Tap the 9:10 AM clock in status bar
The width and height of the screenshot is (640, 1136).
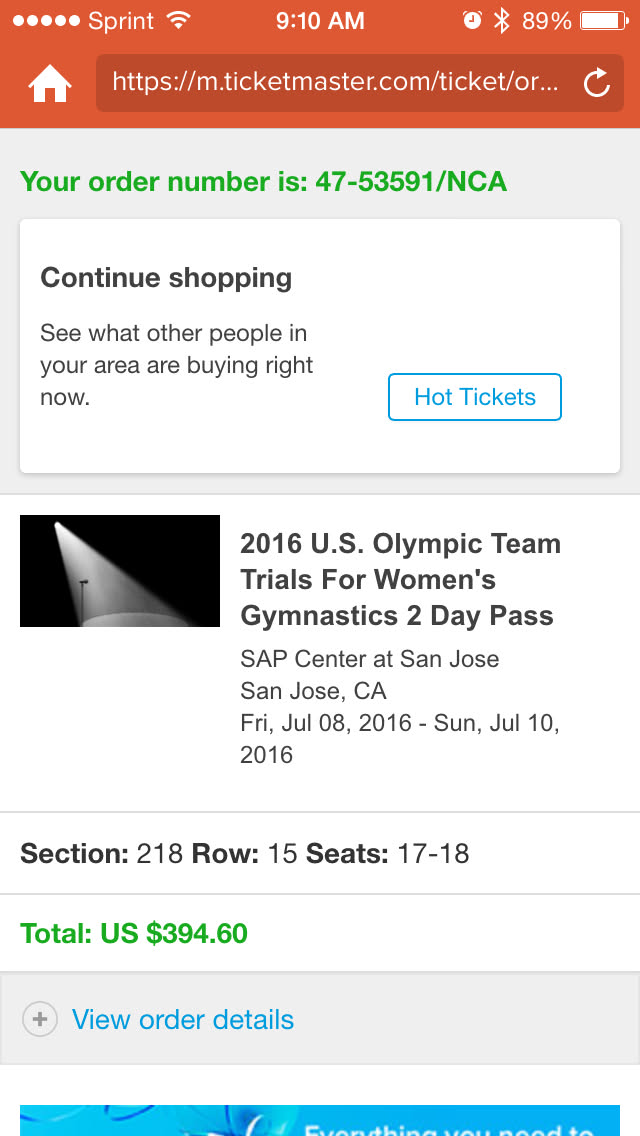click(320, 21)
